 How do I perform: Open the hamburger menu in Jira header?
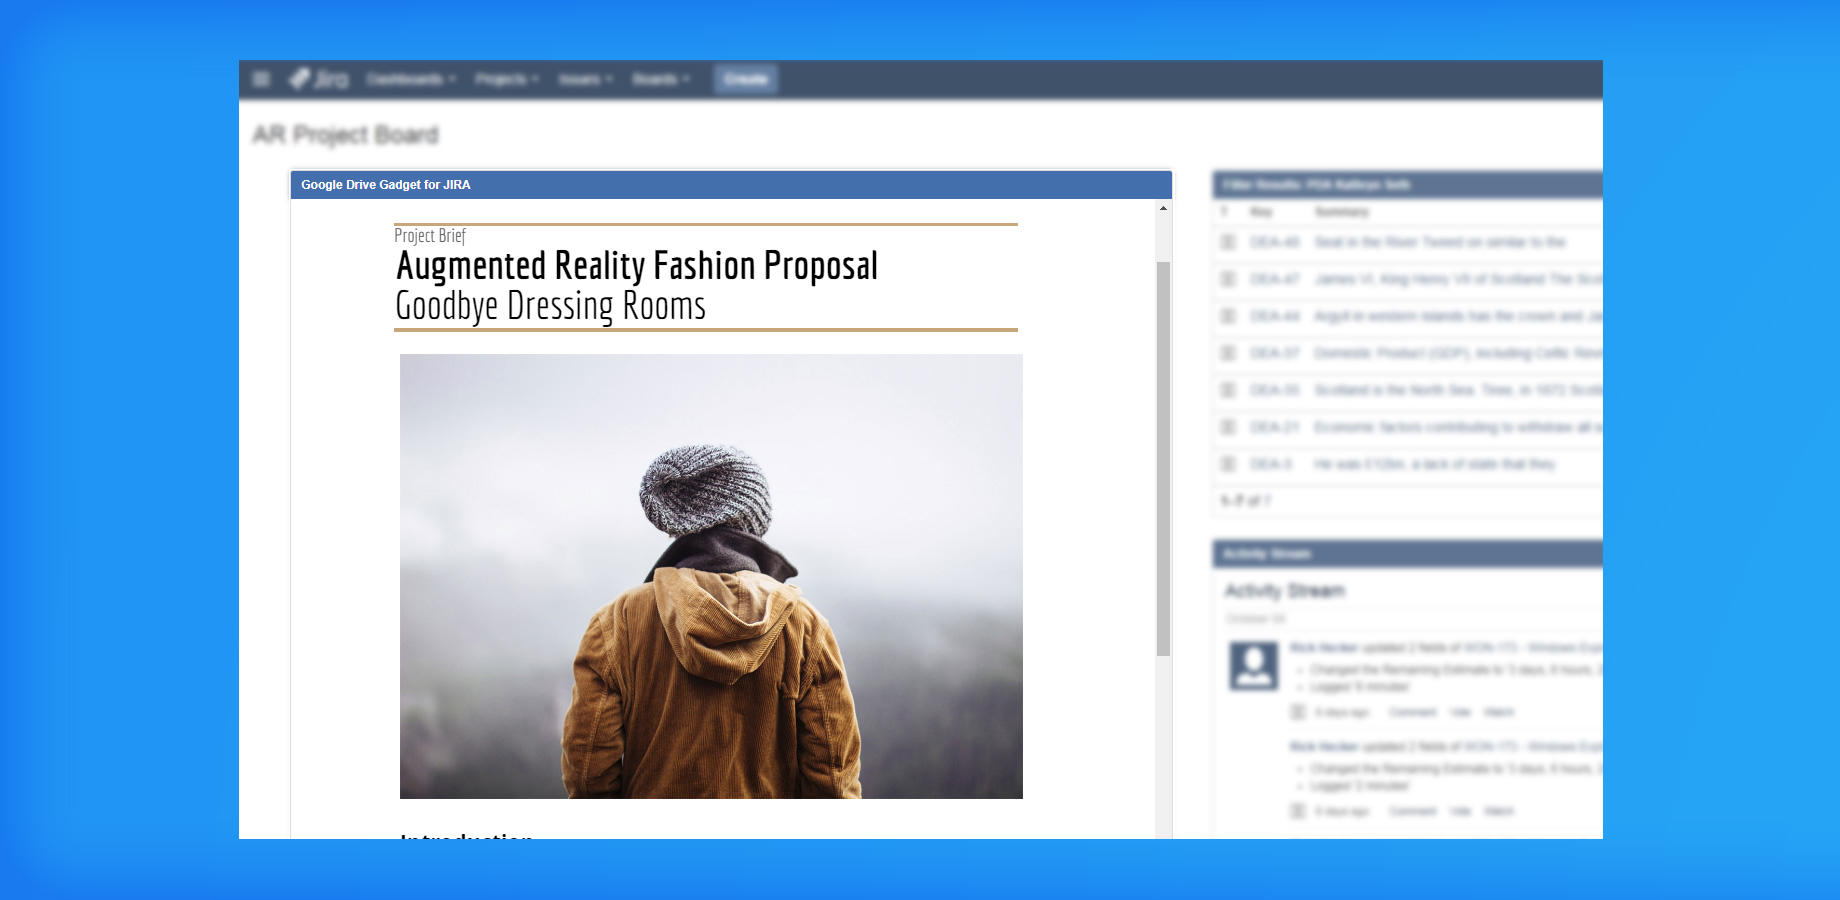click(x=261, y=79)
